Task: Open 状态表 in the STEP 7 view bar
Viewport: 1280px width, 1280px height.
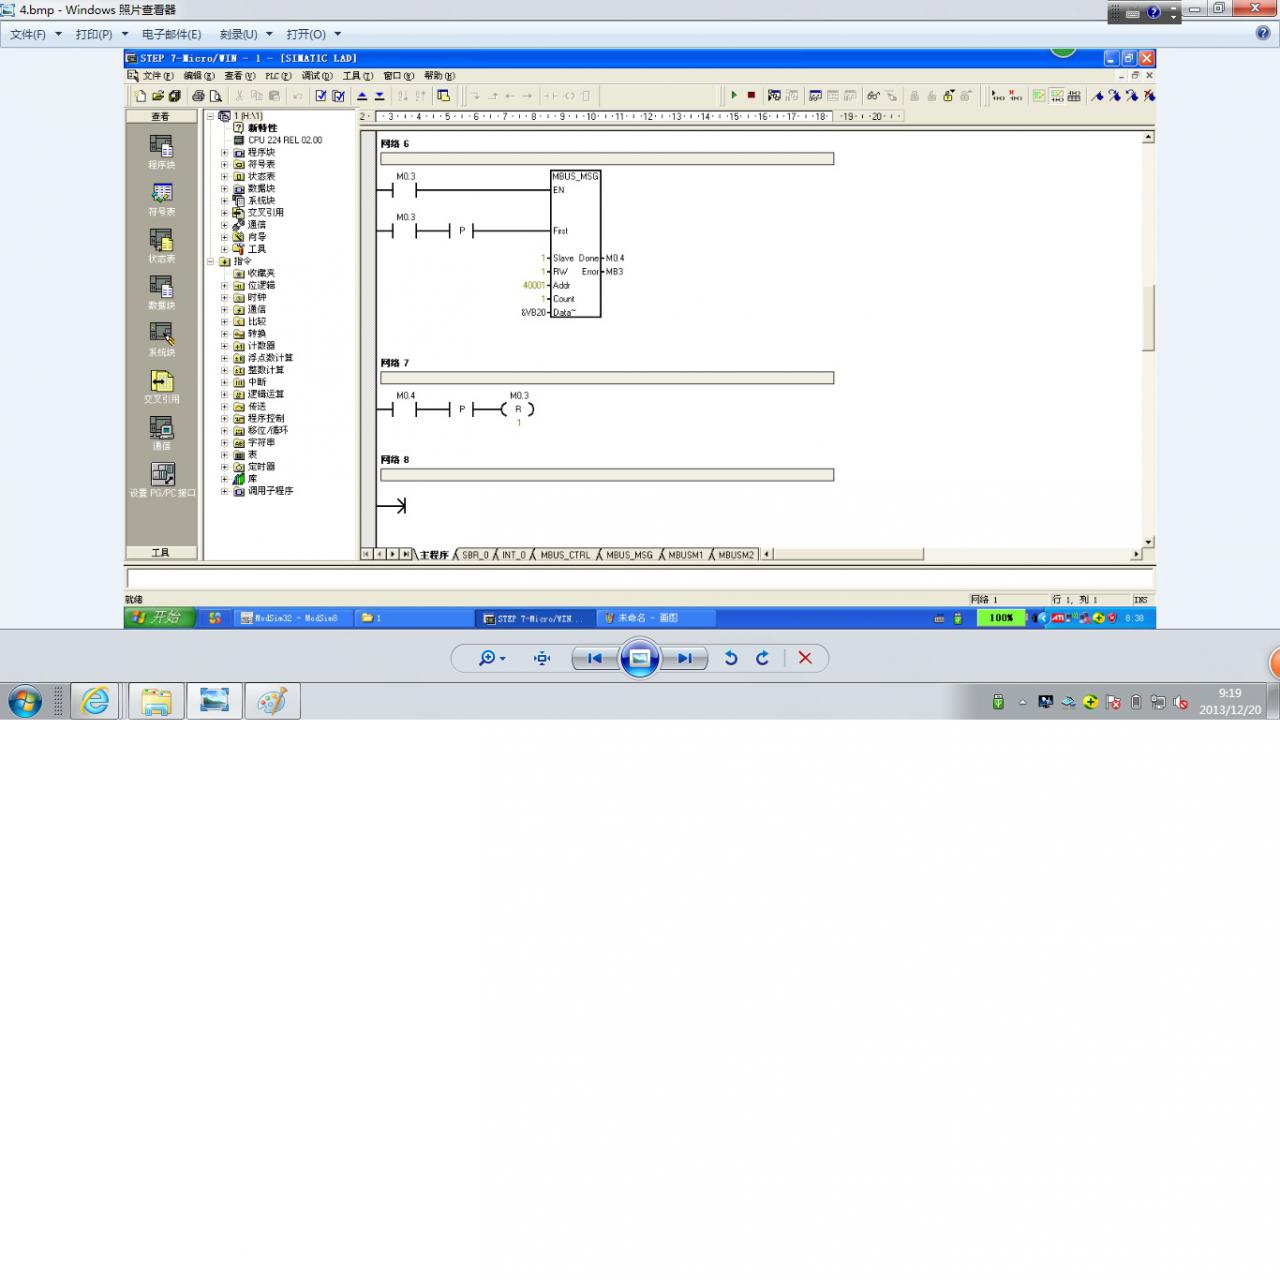Action: click(x=161, y=245)
